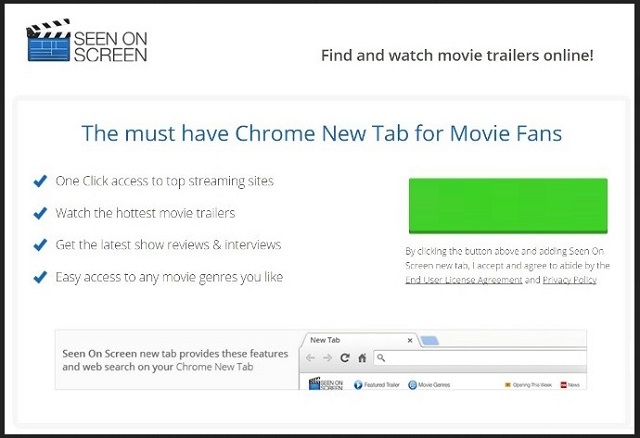The image size is (640, 438).
Task: Close the New Tab tab with X
Action: [410, 340]
